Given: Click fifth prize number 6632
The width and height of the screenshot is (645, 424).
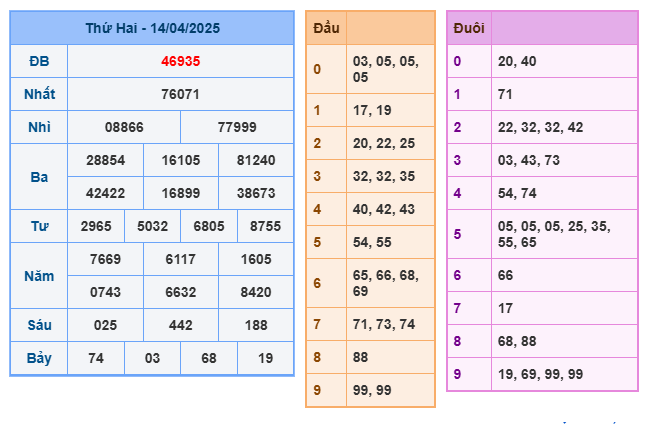Looking at the screenshot, I should pos(181,292).
